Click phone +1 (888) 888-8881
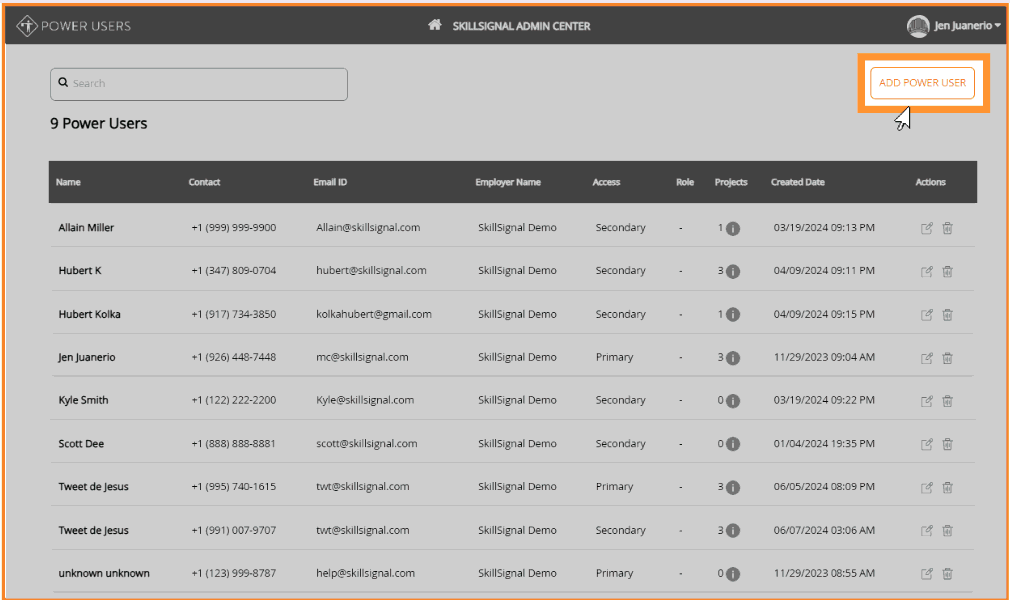Image resolution: width=1010 pixels, height=600 pixels. tap(233, 443)
